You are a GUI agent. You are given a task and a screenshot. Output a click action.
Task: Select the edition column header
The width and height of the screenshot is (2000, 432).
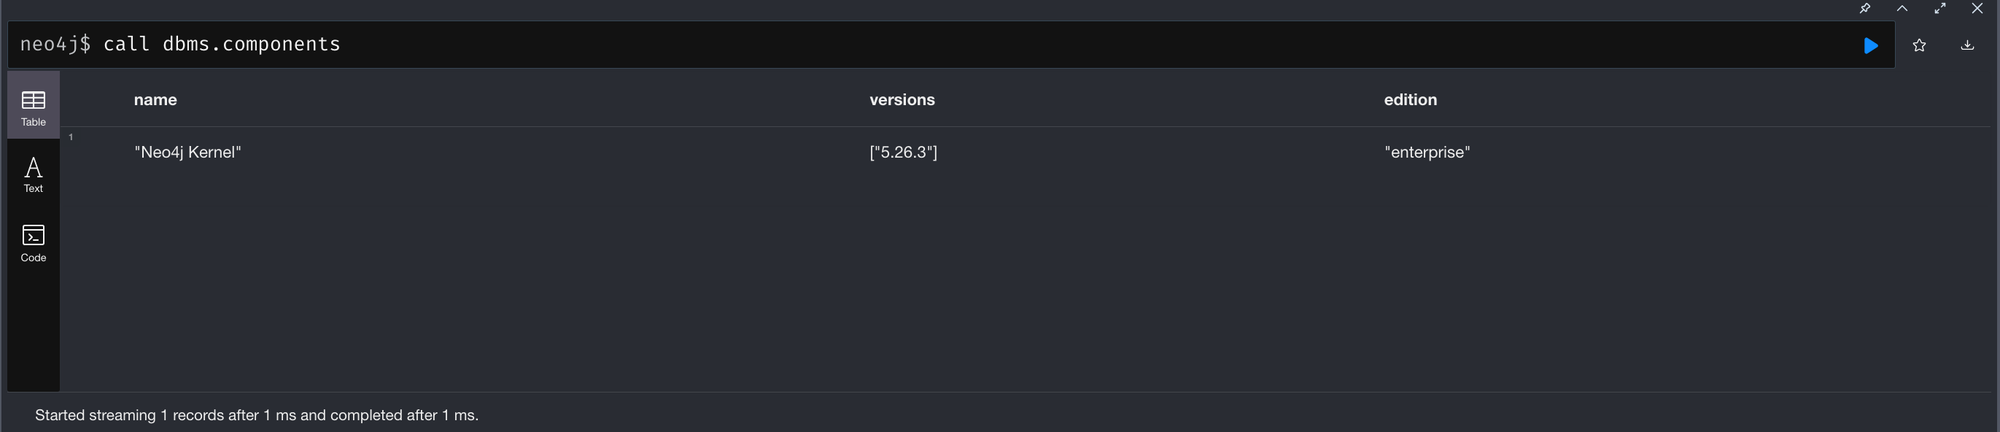point(1410,100)
